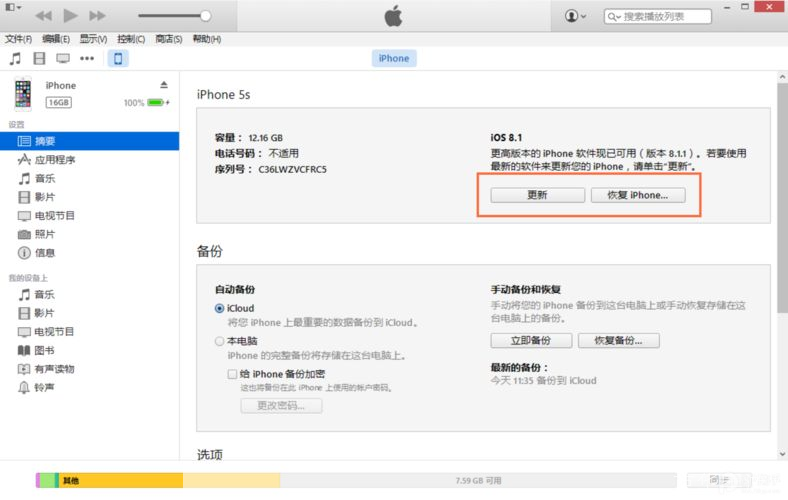Image resolution: width=788 pixels, height=500 pixels.
Task: Click the Apple logo in the display area
Action: coord(393,16)
